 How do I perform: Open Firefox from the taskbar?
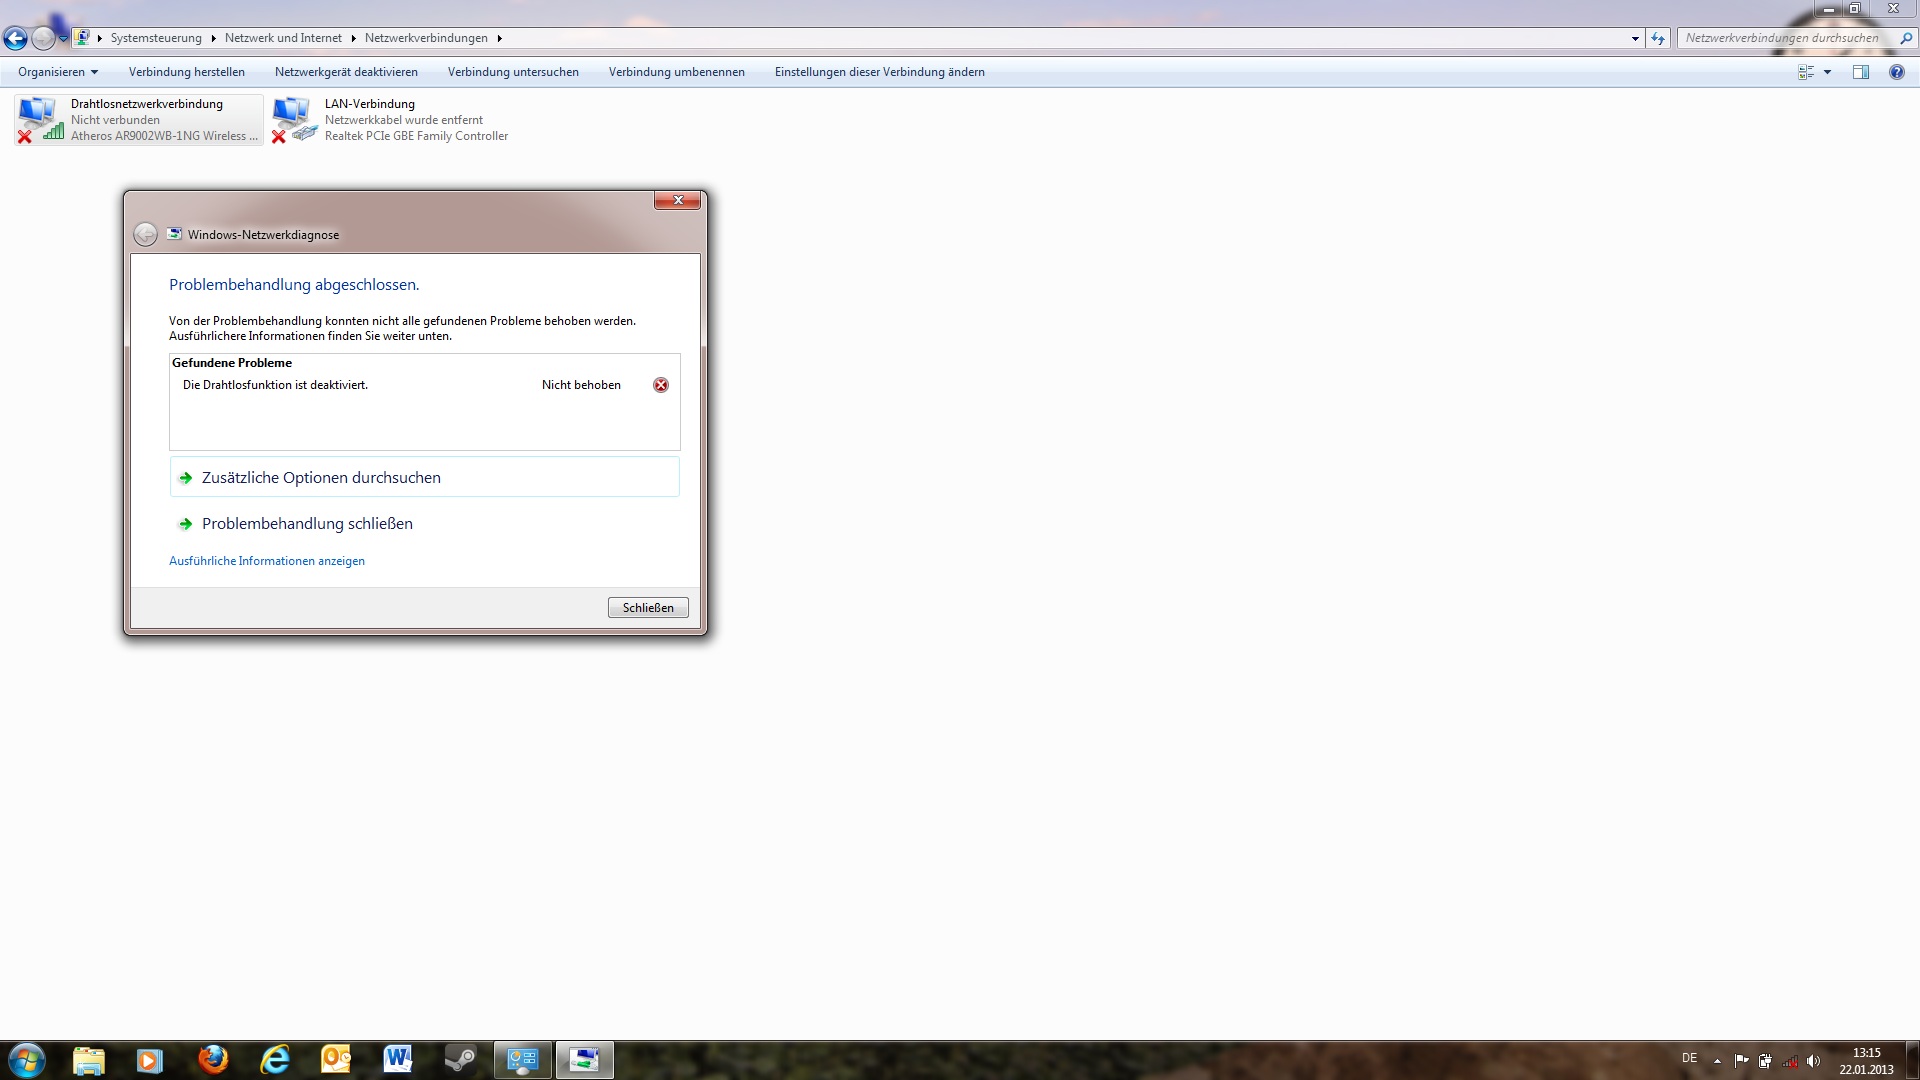tap(212, 1059)
